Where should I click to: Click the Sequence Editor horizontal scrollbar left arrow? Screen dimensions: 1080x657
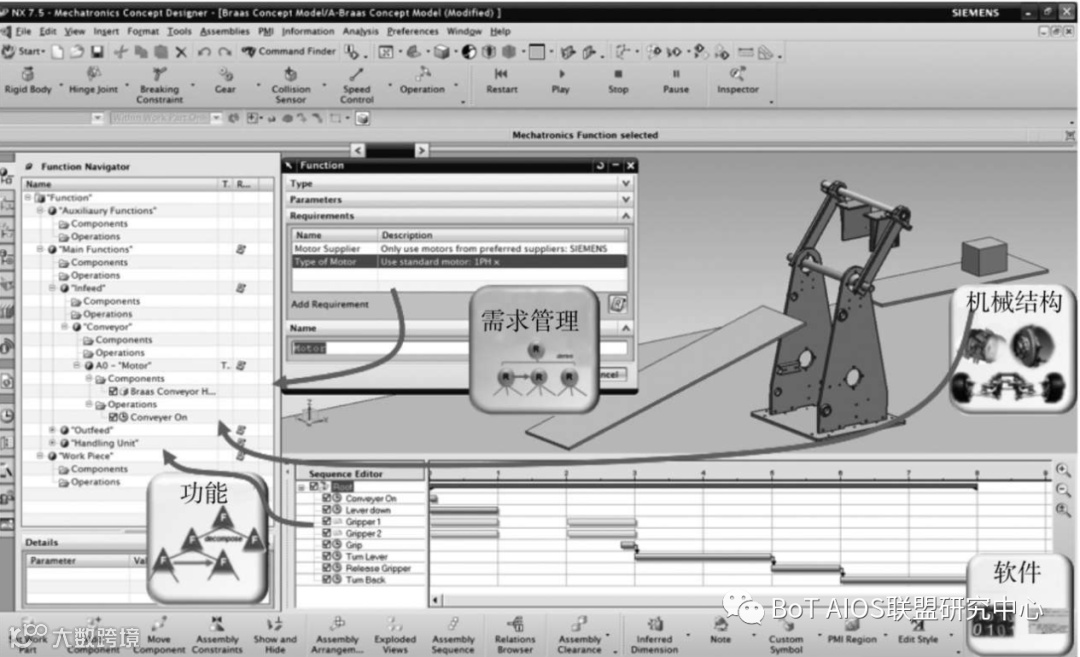pyautogui.click(x=435, y=600)
